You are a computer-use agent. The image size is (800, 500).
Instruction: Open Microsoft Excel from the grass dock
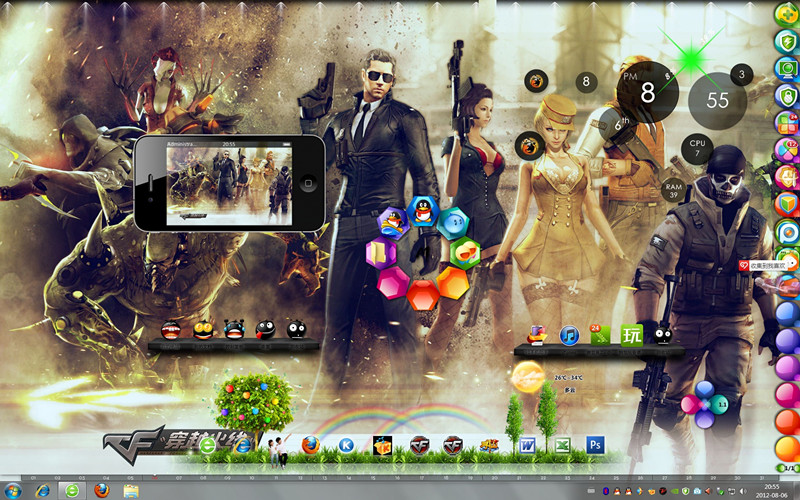coord(562,445)
